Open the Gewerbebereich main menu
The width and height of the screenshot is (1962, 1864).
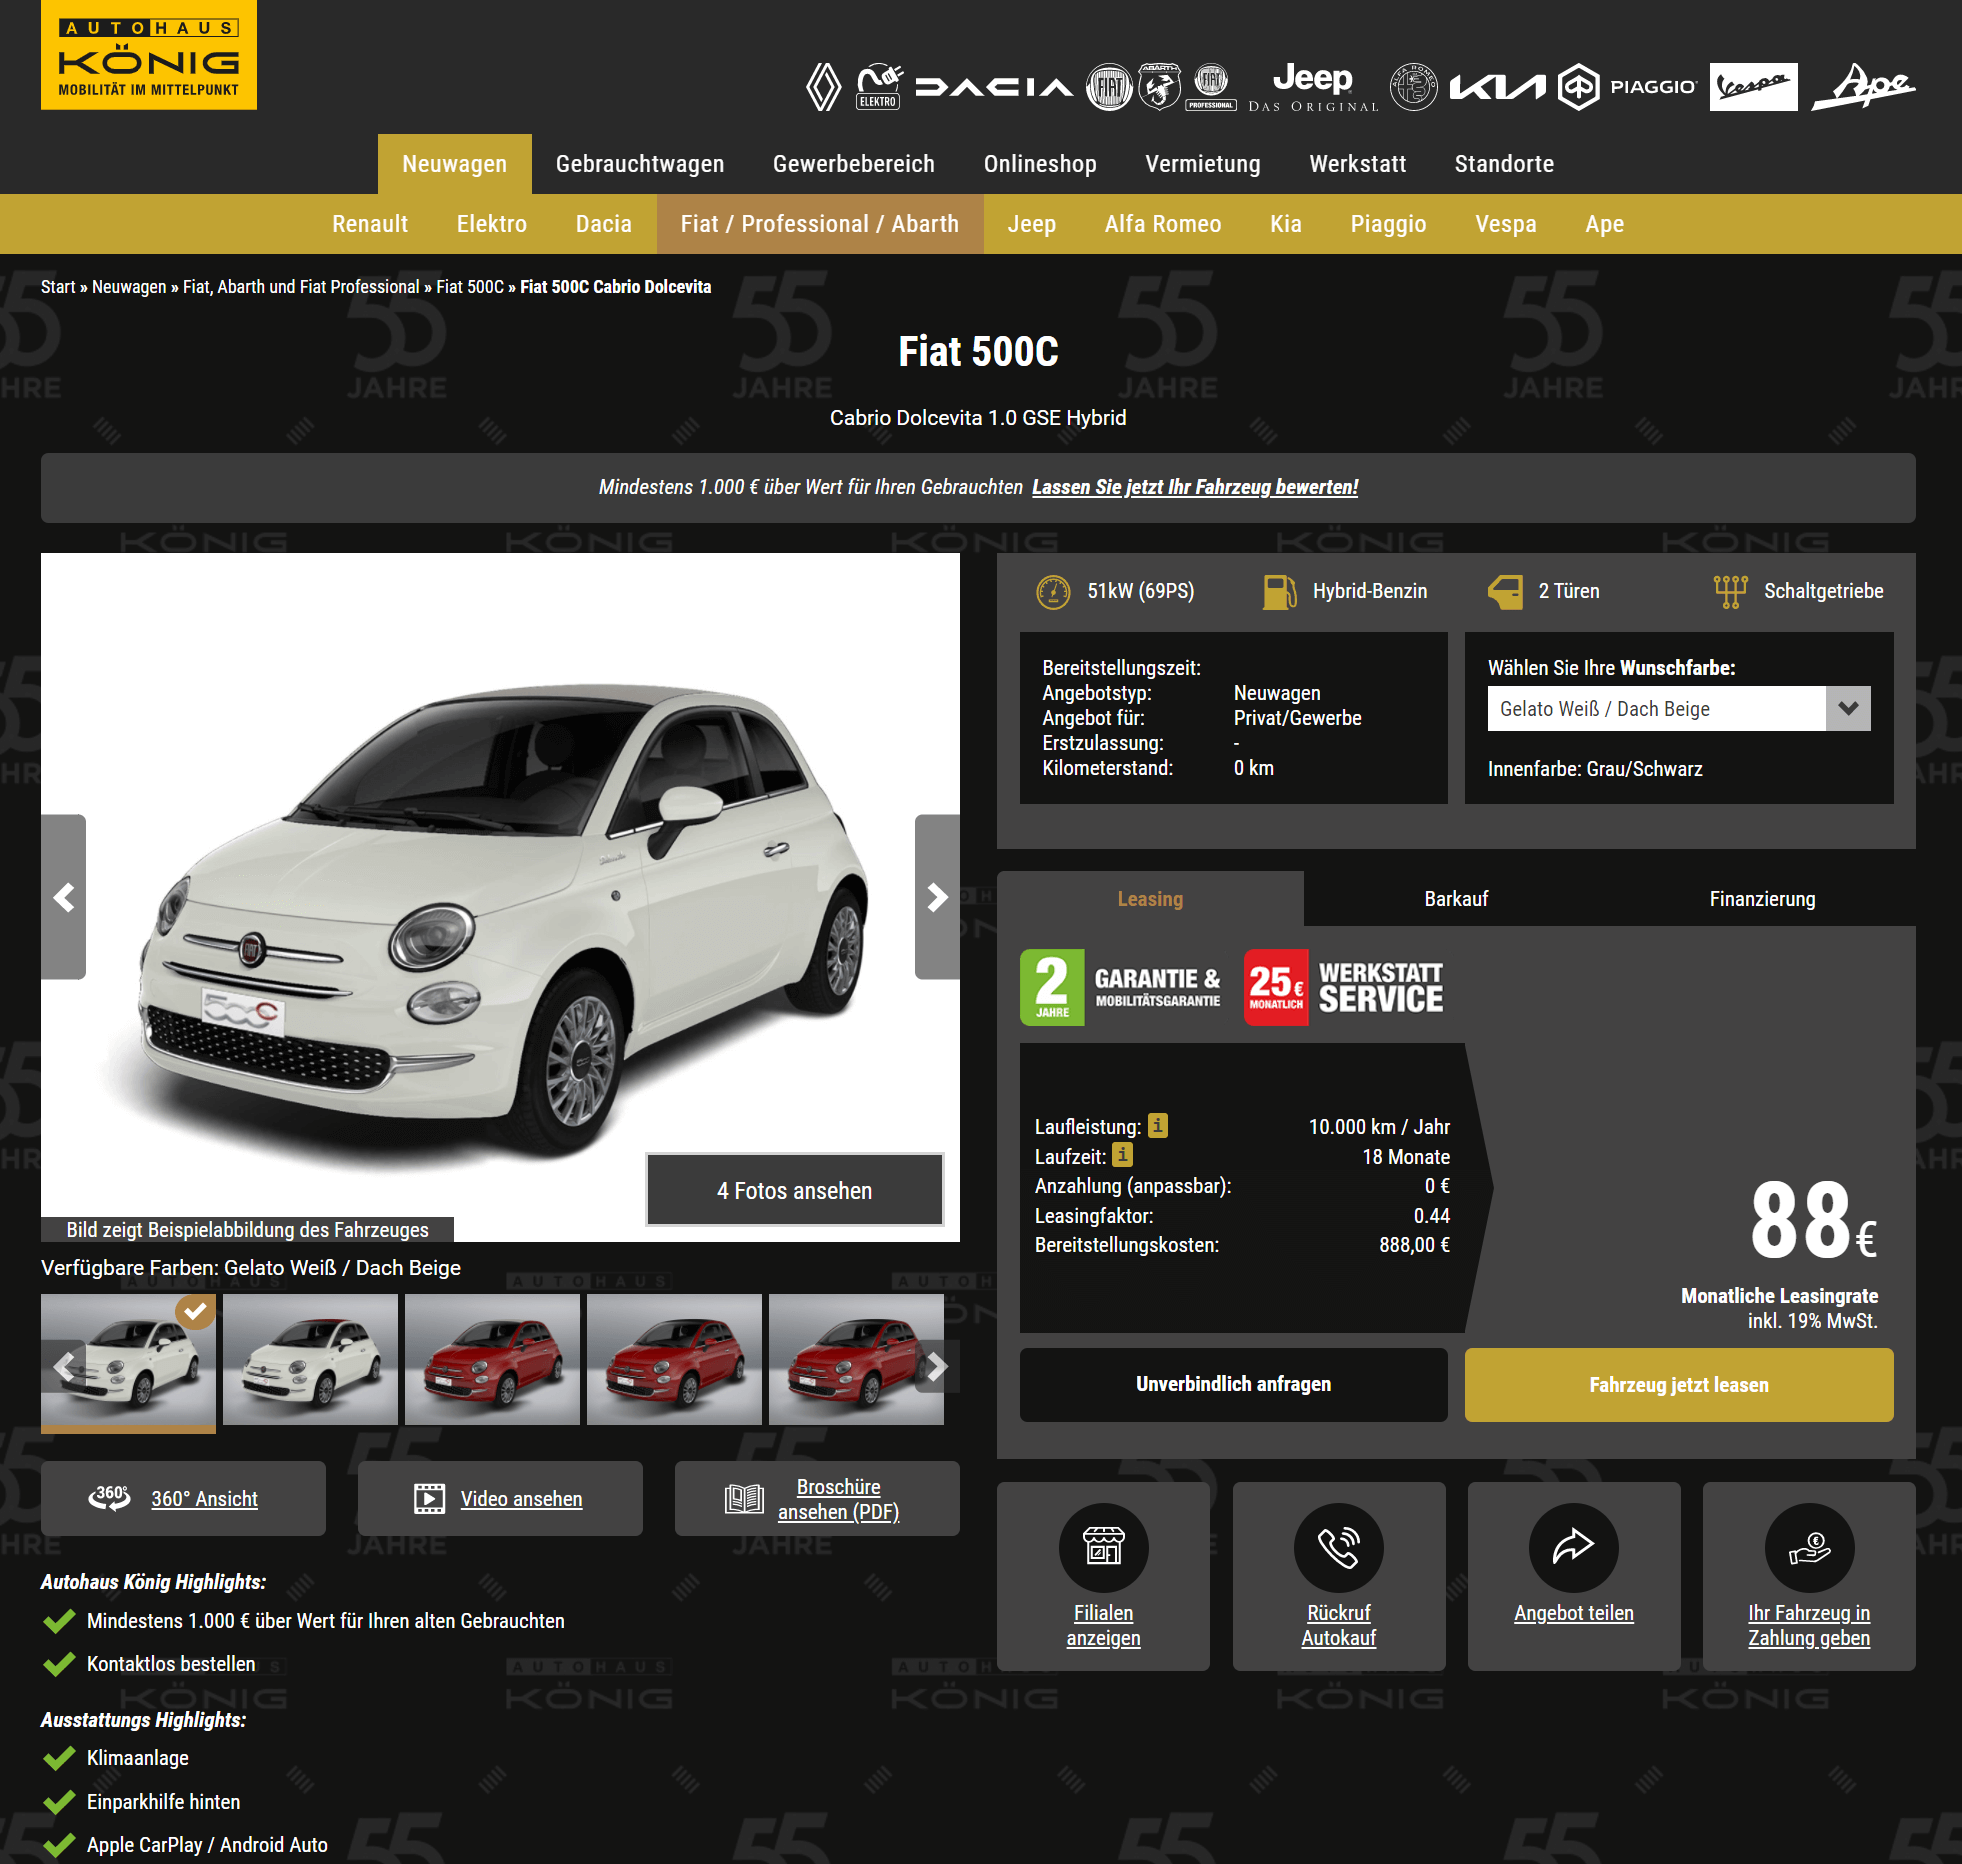coord(854,164)
